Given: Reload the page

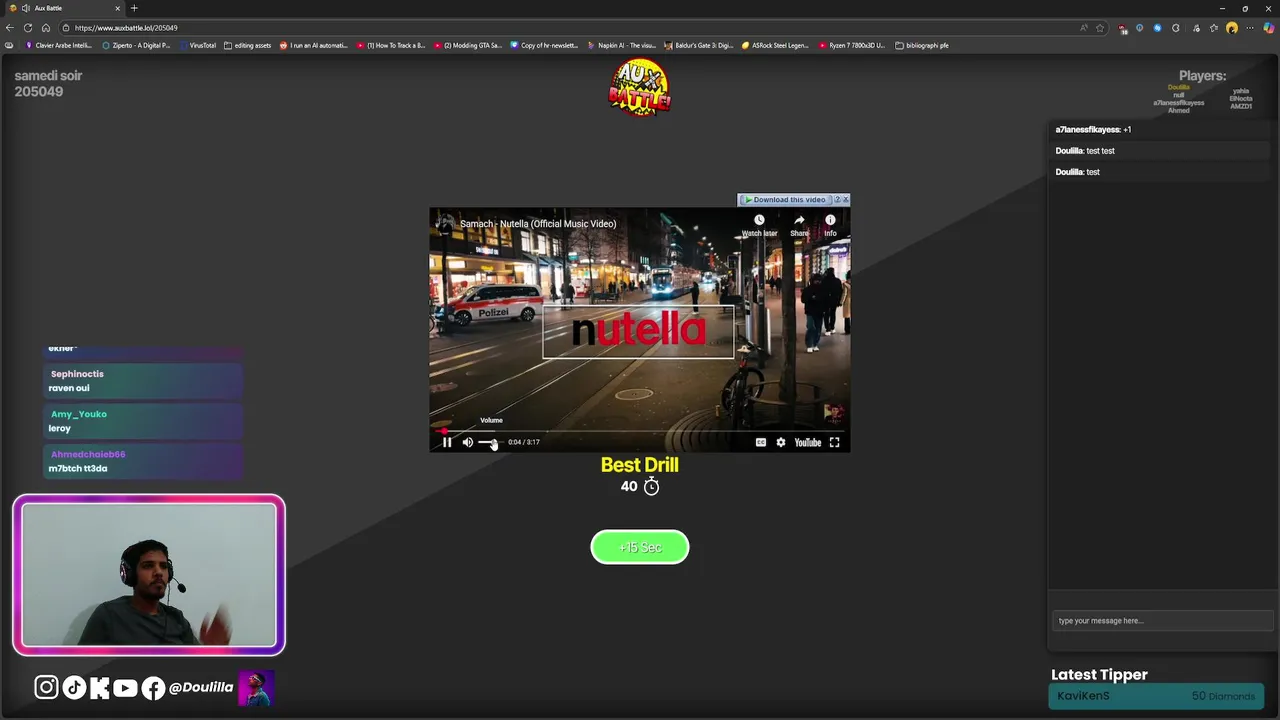Looking at the screenshot, I should click(x=28, y=28).
